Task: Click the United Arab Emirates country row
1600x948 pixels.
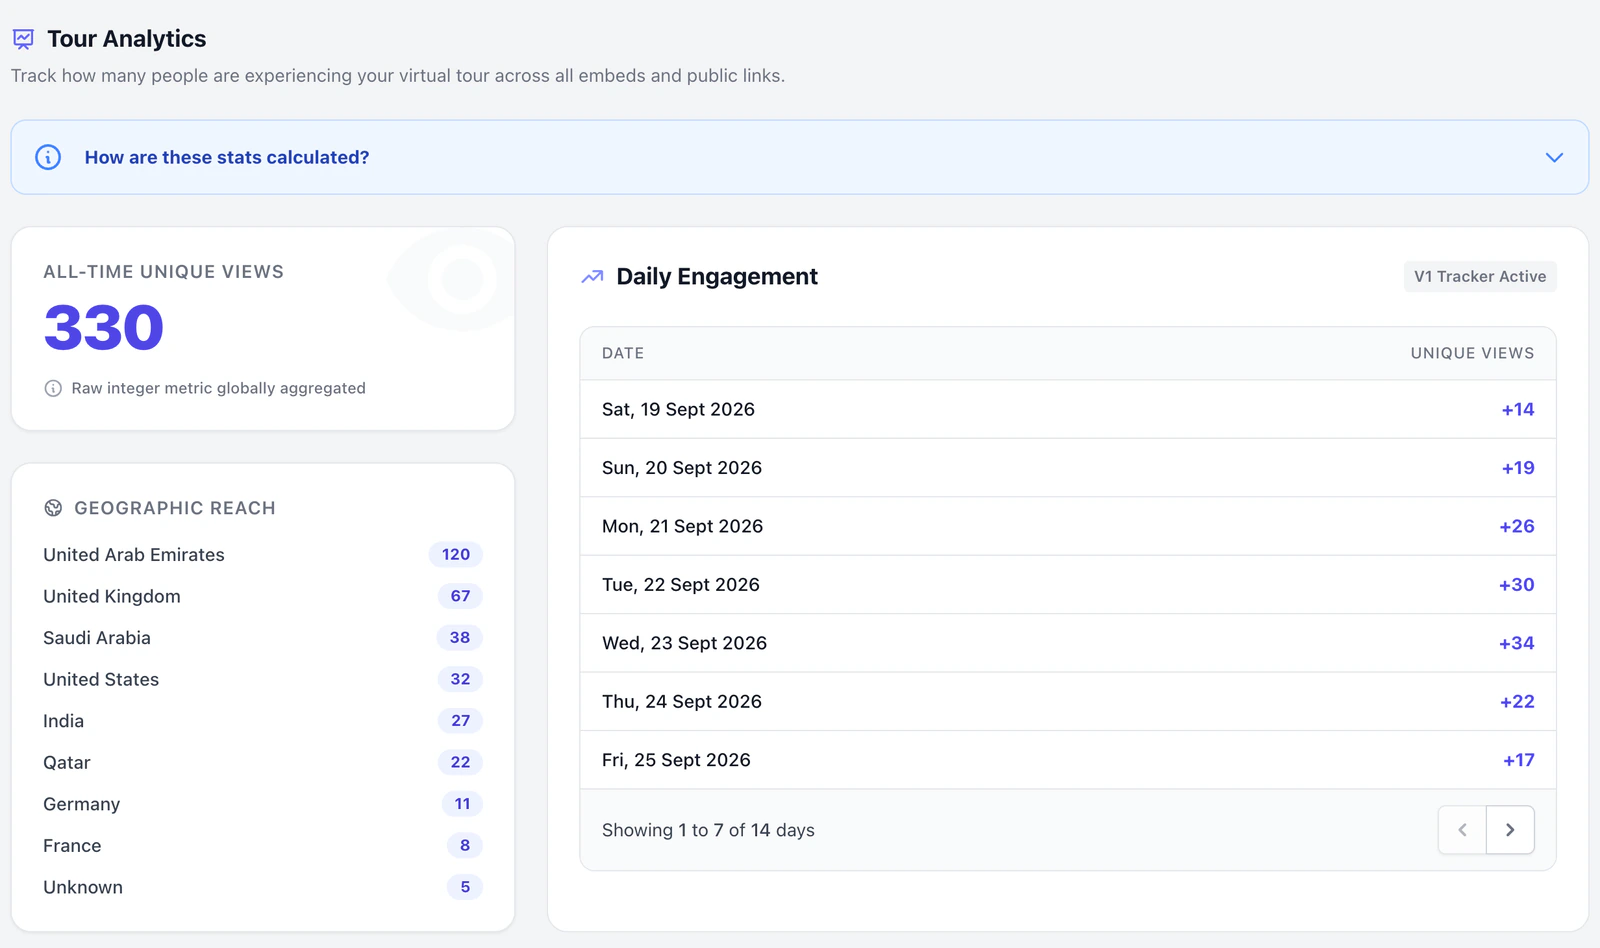Action: tap(263, 555)
